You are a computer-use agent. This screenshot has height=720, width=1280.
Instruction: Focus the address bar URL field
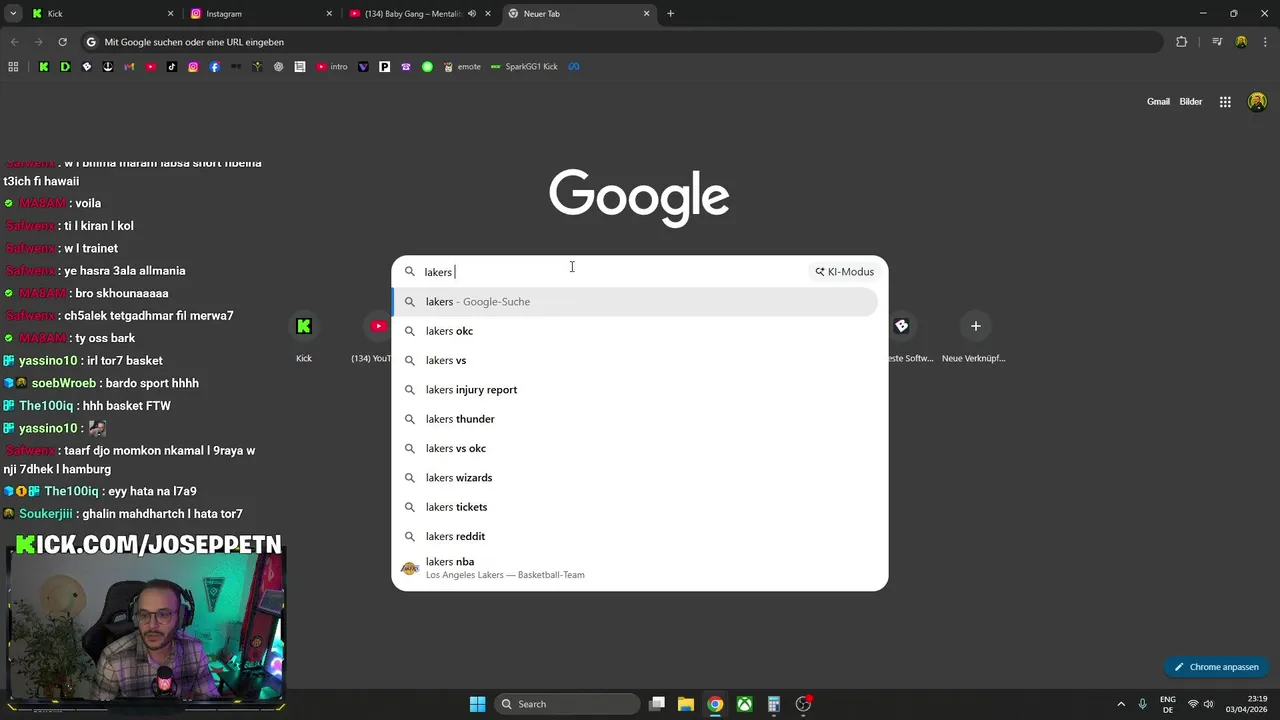click(620, 42)
